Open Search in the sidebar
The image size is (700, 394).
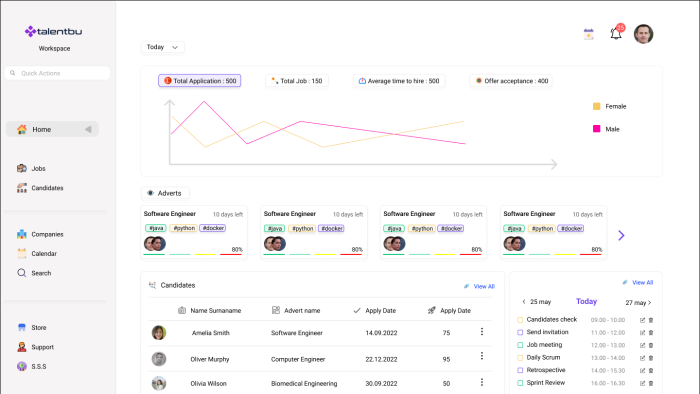pos(34,273)
